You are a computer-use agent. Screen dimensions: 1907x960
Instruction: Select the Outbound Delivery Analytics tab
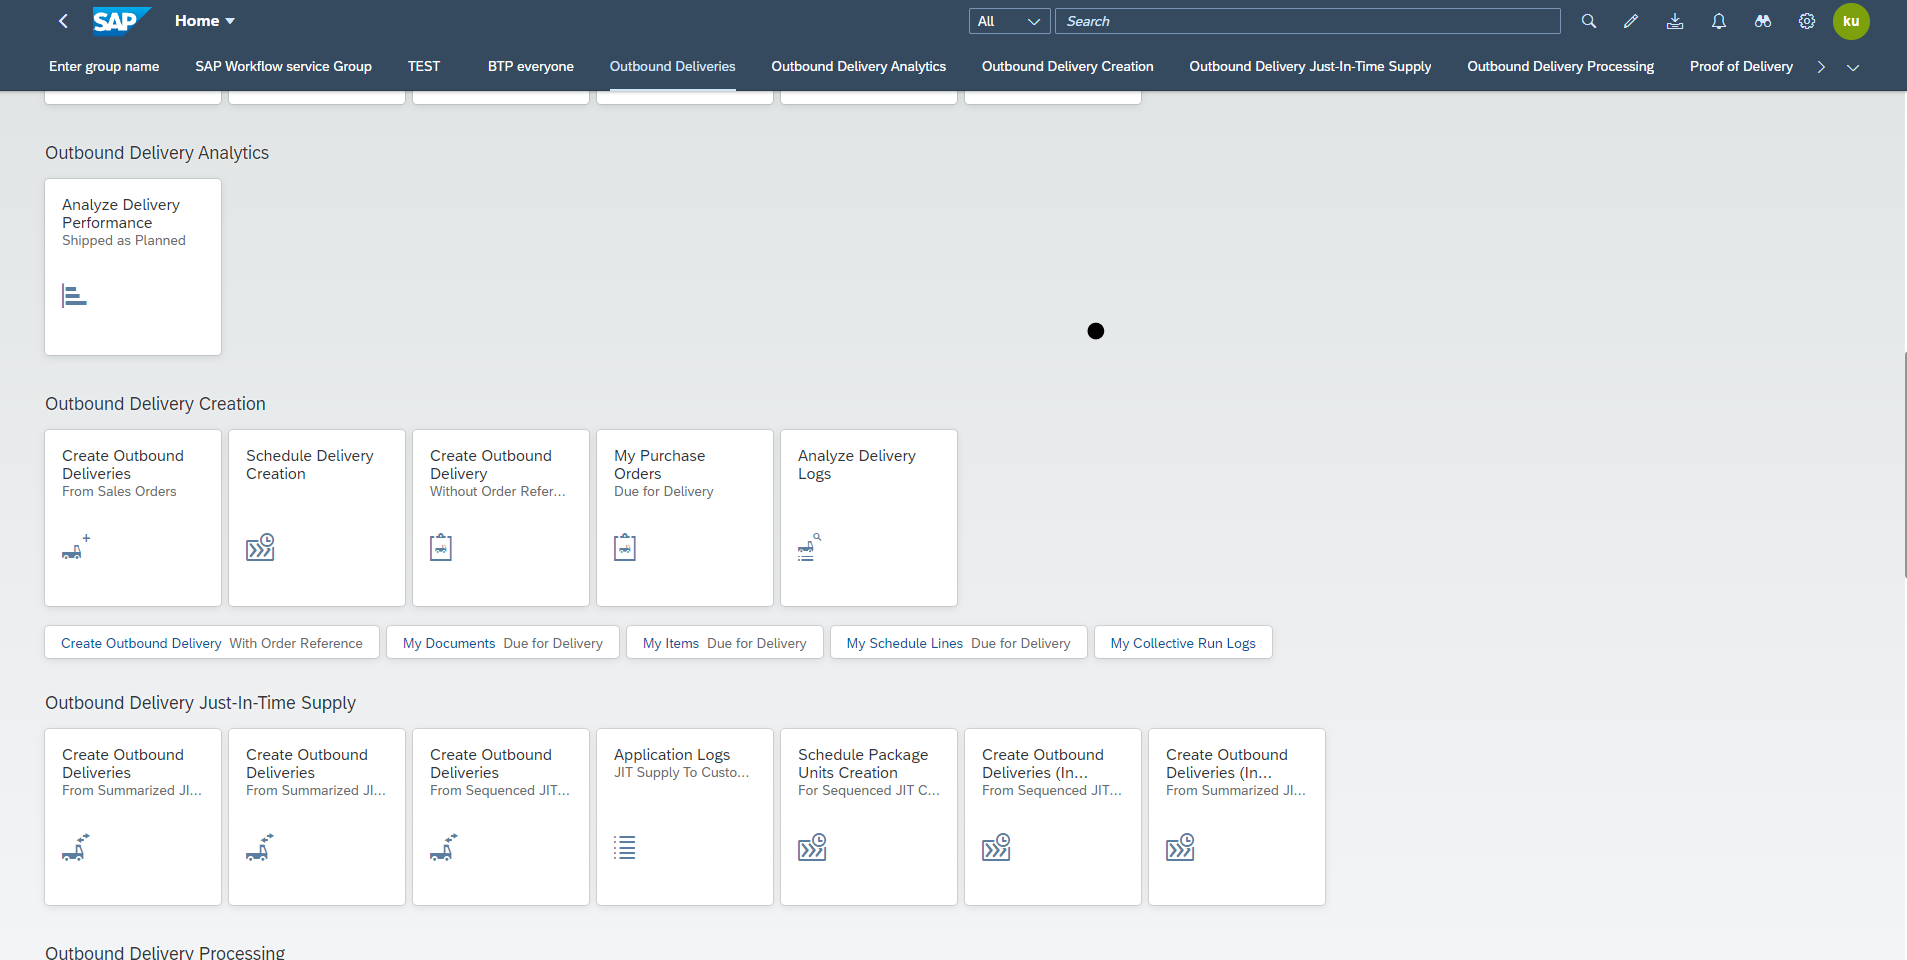(x=859, y=67)
